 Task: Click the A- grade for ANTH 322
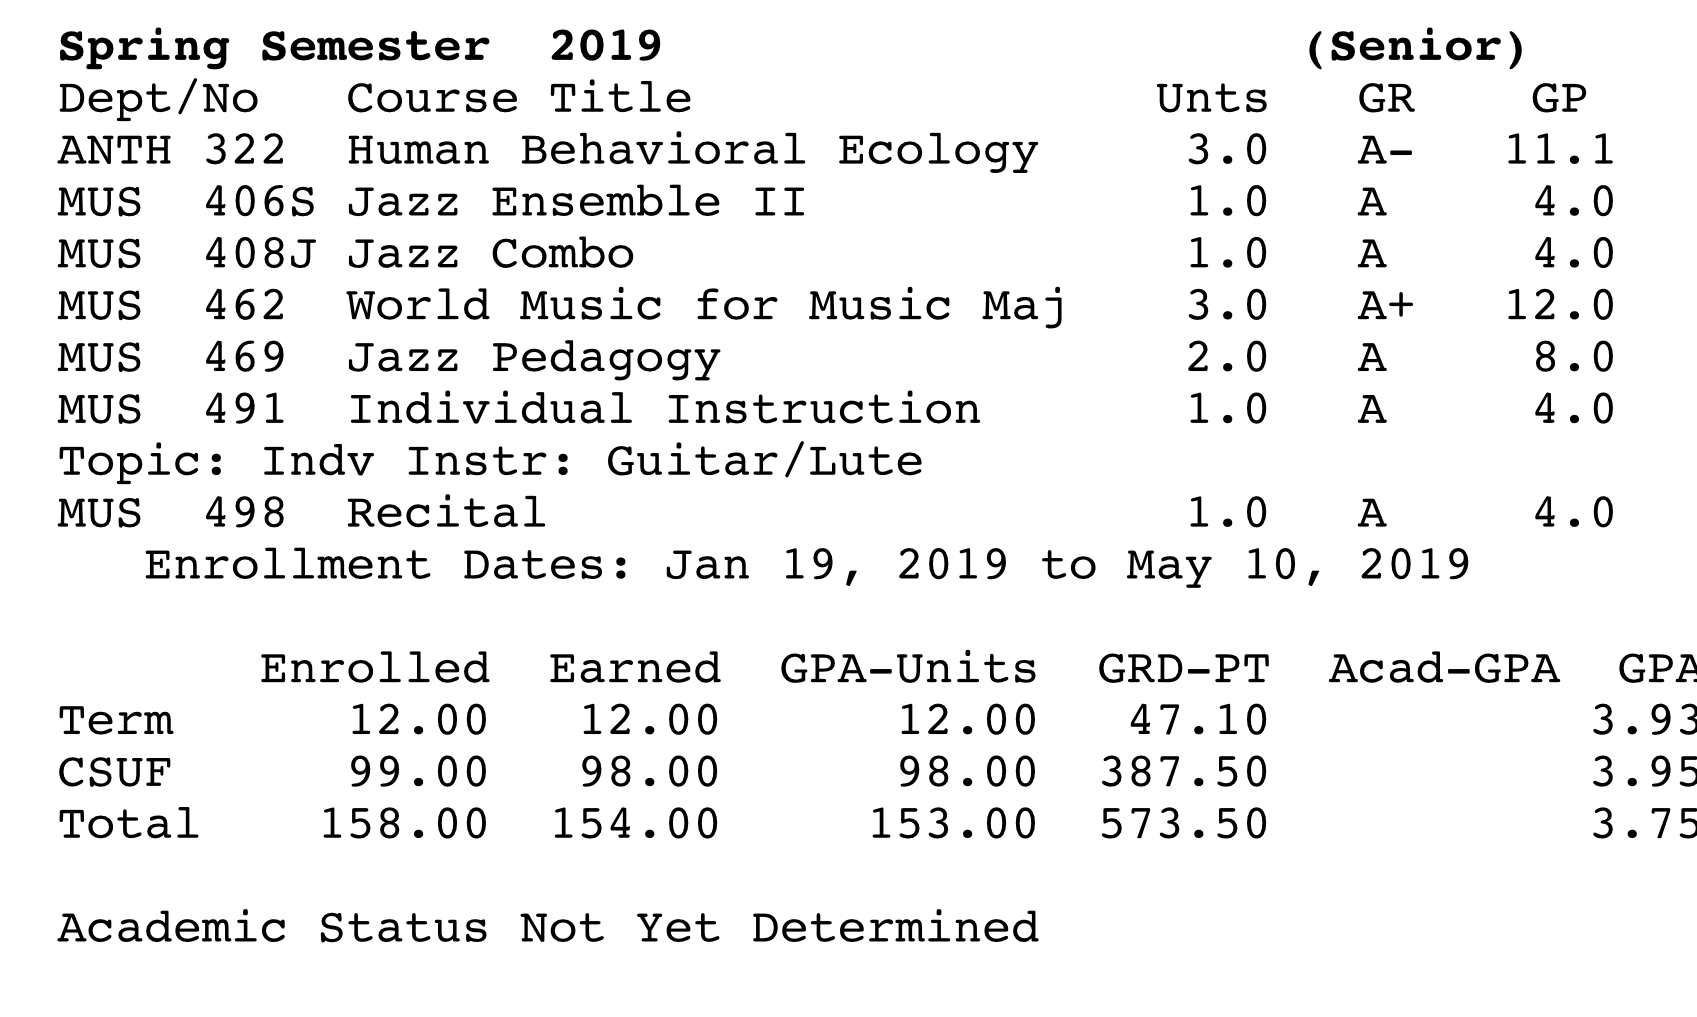tap(1386, 151)
